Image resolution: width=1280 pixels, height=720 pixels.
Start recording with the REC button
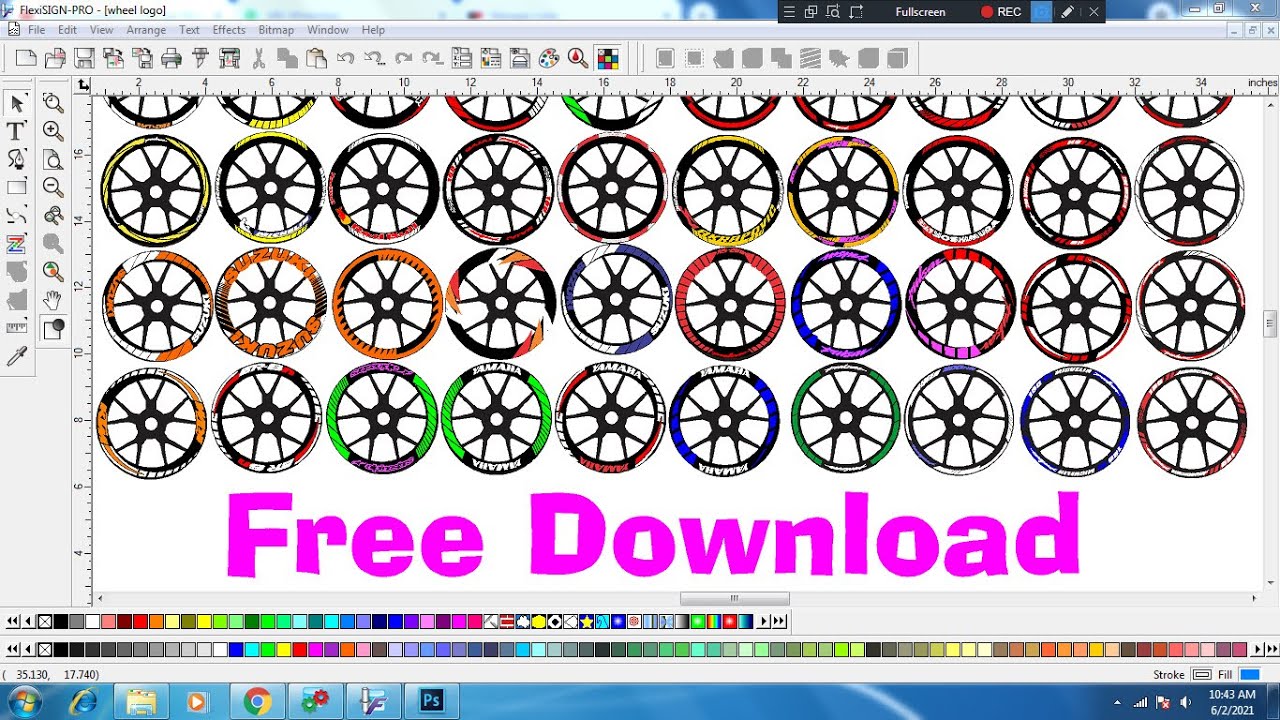coord(1001,12)
